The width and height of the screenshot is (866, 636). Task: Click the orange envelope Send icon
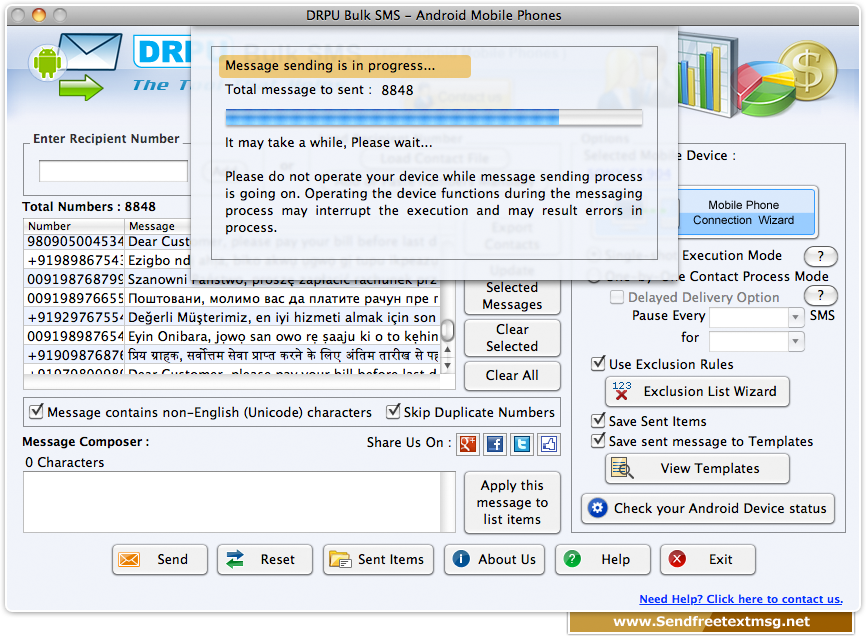[129, 559]
